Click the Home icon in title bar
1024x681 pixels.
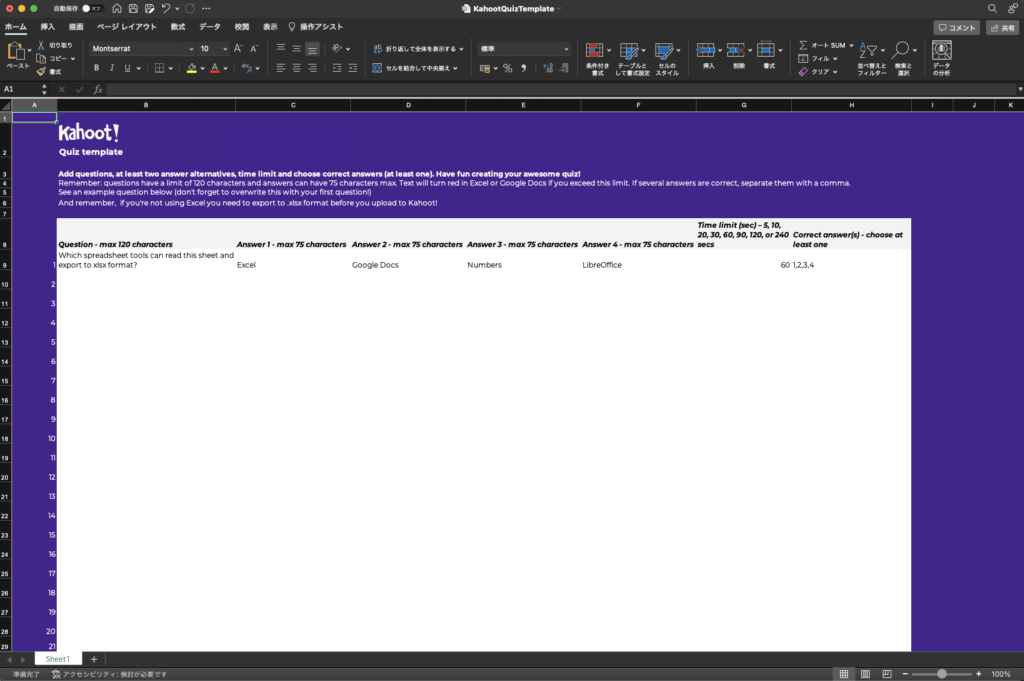(x=116, y=8)
